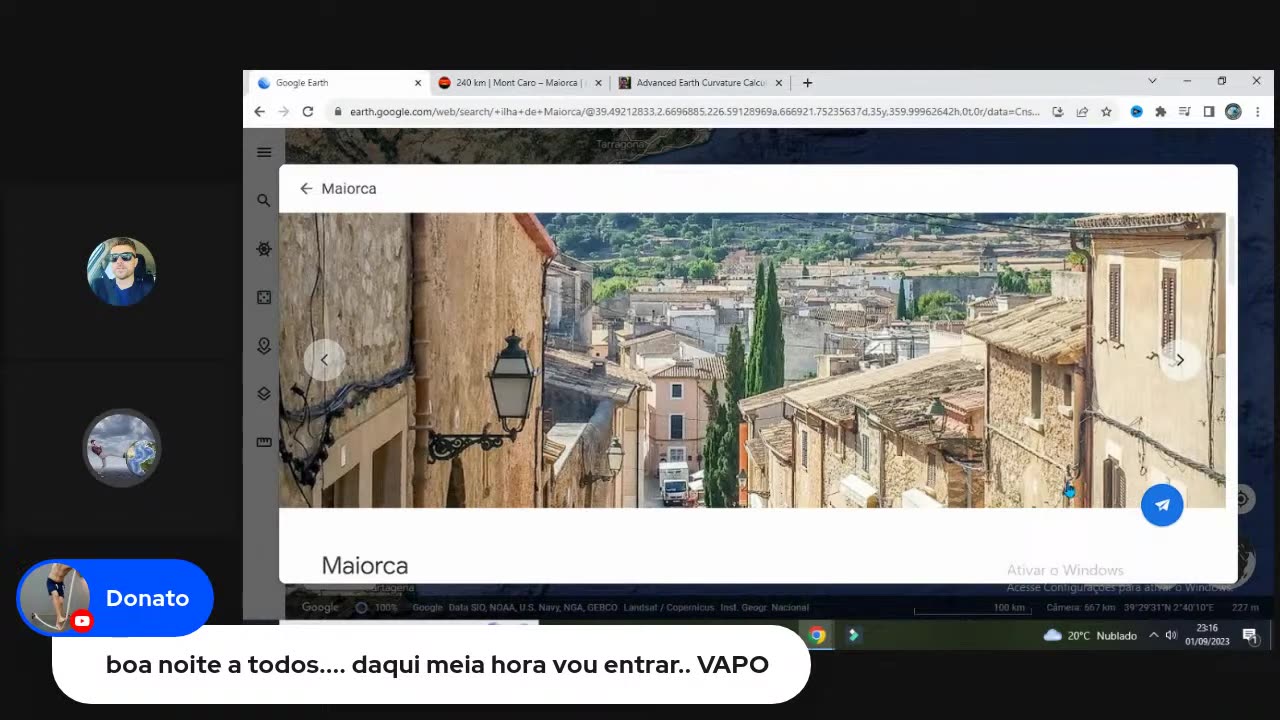Open the Voyager ship wheel icon
The image size is (1280, 720).
click(x=264, y=249)
